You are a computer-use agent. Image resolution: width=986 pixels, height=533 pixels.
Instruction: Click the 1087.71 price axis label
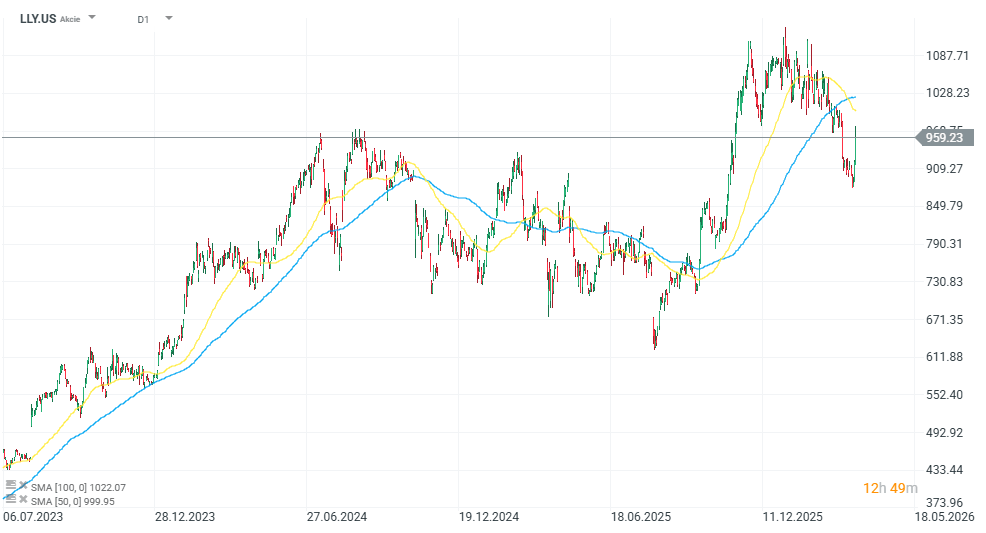[947, 55]
